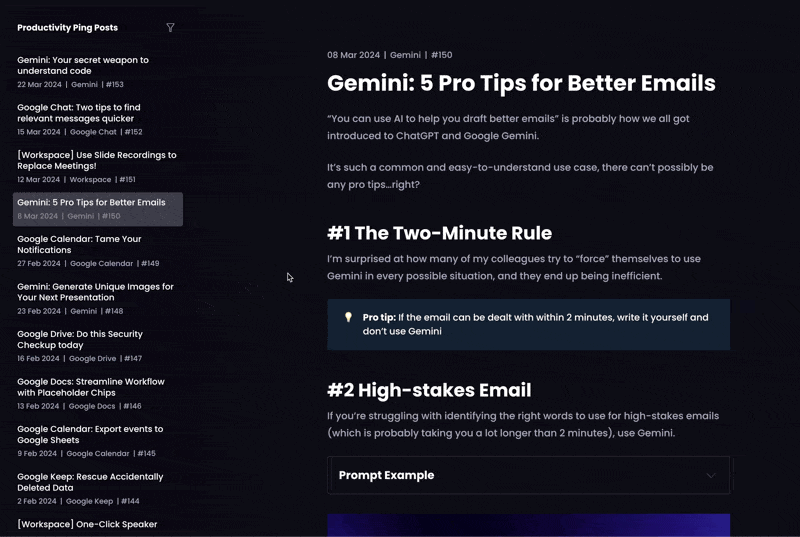Open Google Calendar: Export events to Google Sheets
Screen dimensions: 800x537
pyautogui.click(x=97, y=441)
